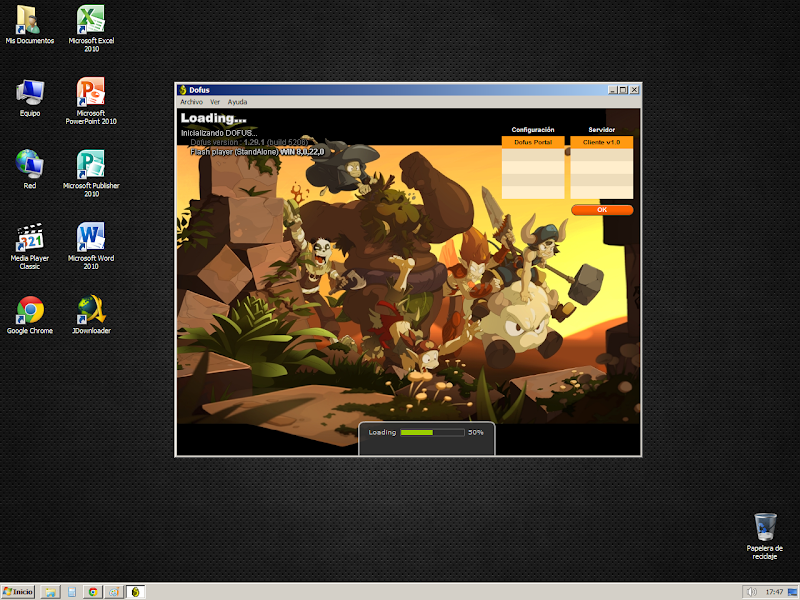Select Dofus Portal configuration entry
Image resolution: width=800 pixels, height=600 pixels.
(533, 142)
